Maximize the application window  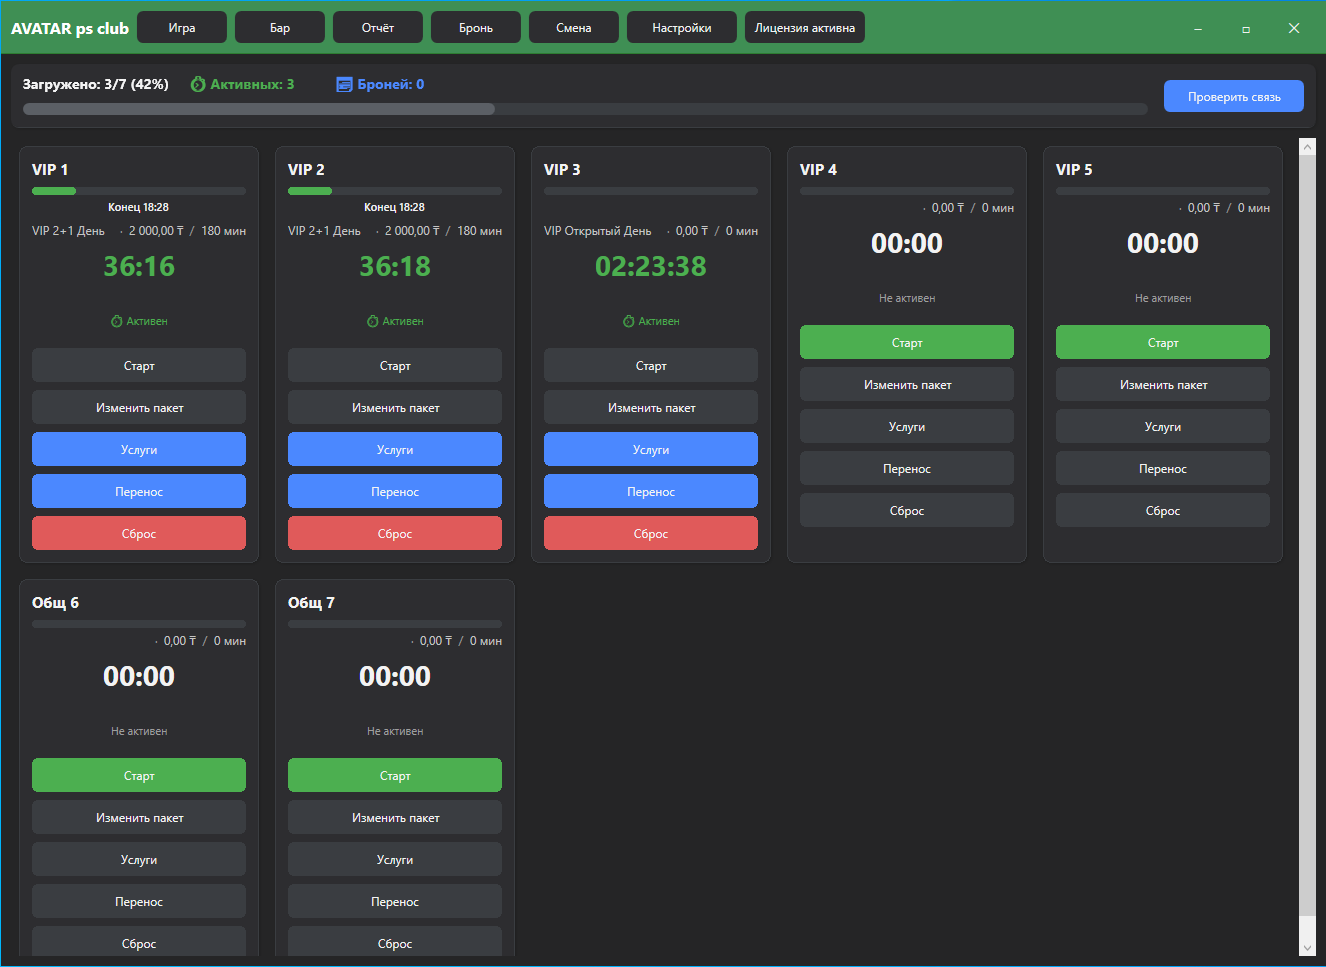point(1246,28)
